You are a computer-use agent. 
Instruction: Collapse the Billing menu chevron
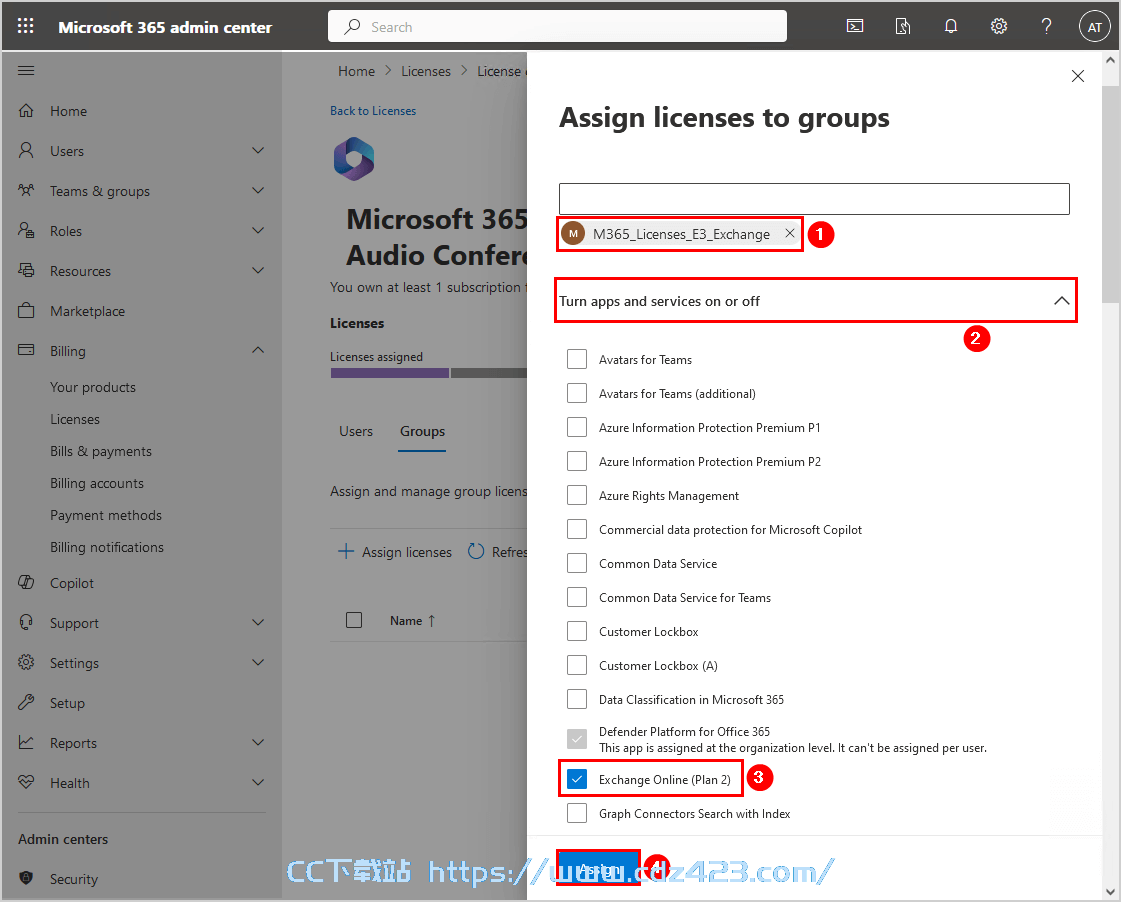coord(258,350)
